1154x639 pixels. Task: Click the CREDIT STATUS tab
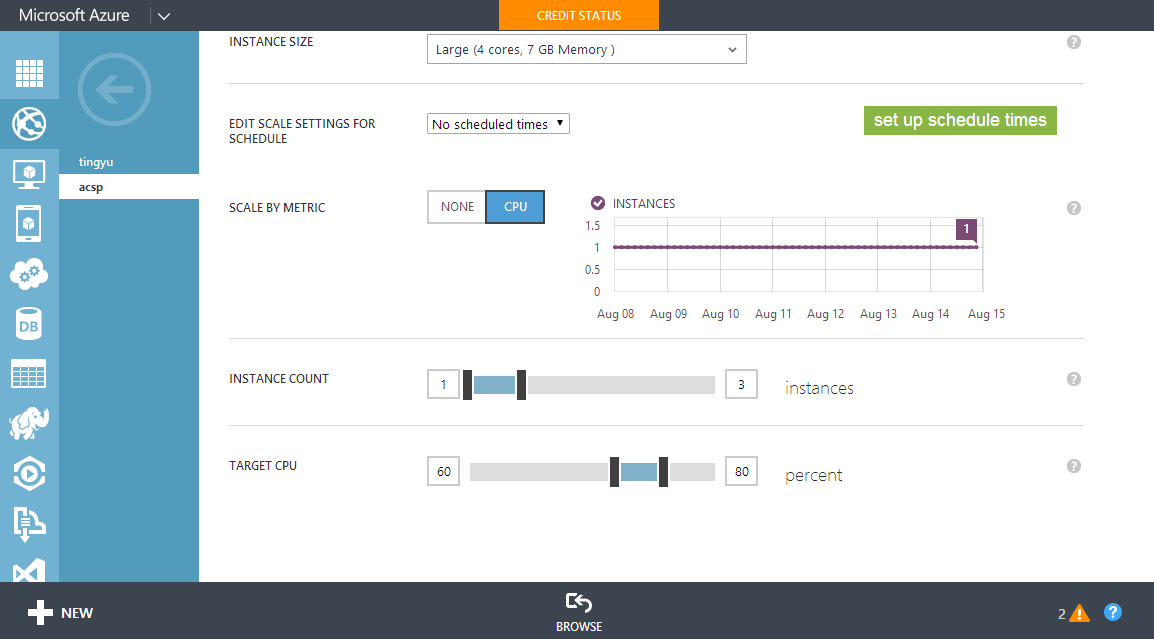pos(578,15)
